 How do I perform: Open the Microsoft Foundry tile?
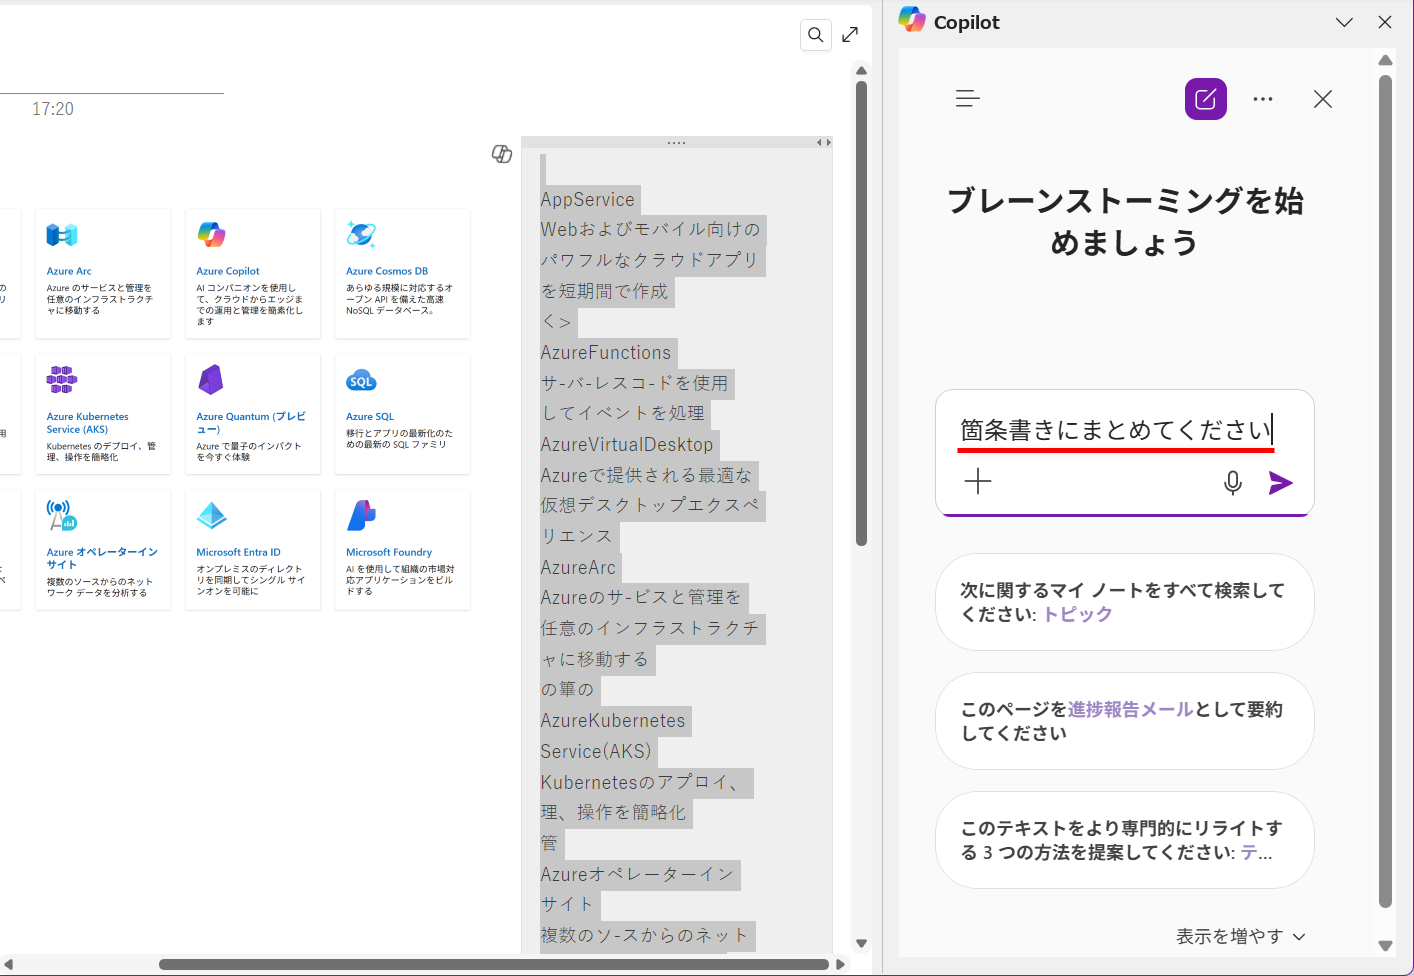click(x=402, y=549)
